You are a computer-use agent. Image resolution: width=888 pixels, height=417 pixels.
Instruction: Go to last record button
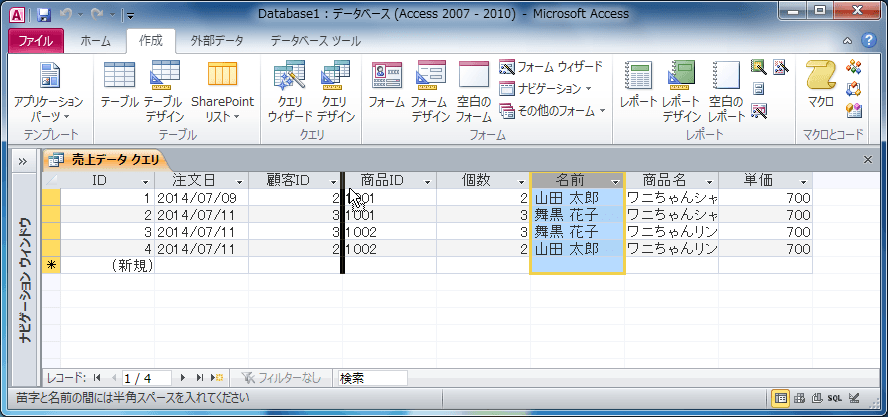(x=199, y=378)
